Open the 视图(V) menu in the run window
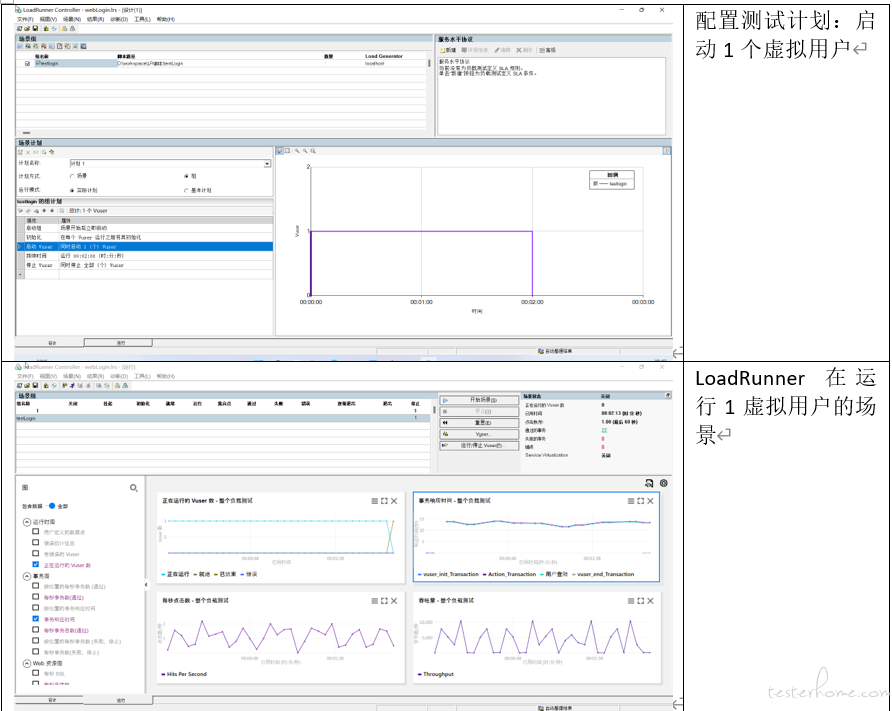Image resolution: width=892 pixels, height=711 pixels. (x=48, y=377)
